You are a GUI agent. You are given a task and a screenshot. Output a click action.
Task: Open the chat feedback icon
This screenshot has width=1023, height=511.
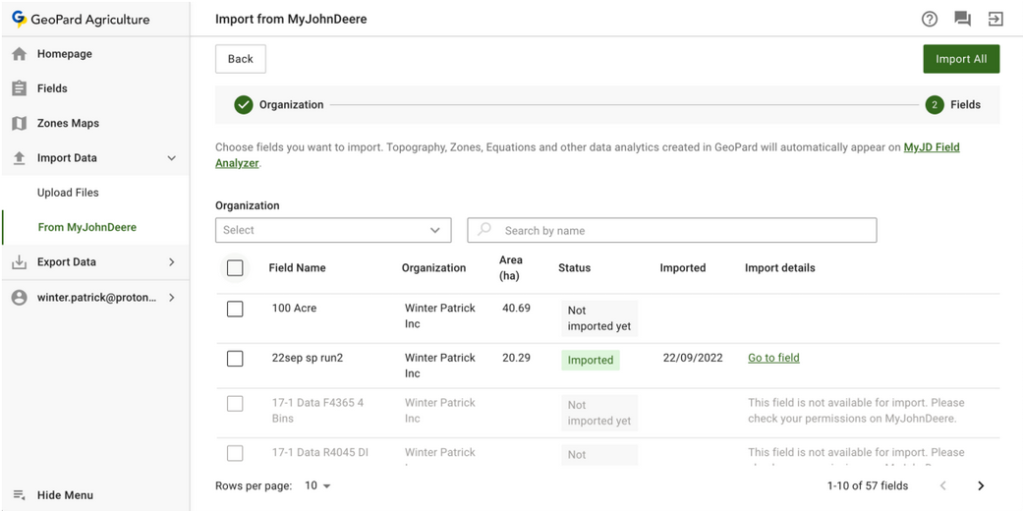tap(962, 19)
